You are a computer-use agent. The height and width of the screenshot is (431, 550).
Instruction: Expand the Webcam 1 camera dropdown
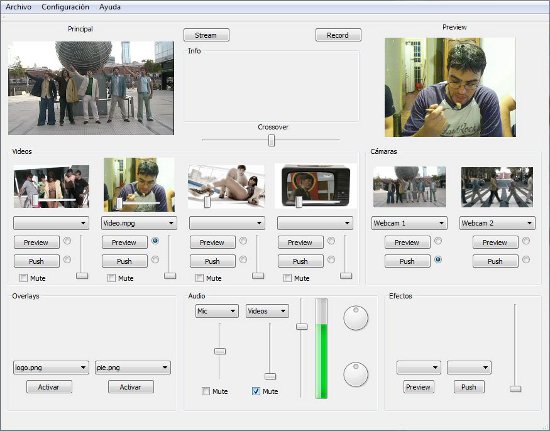(409, 223)
